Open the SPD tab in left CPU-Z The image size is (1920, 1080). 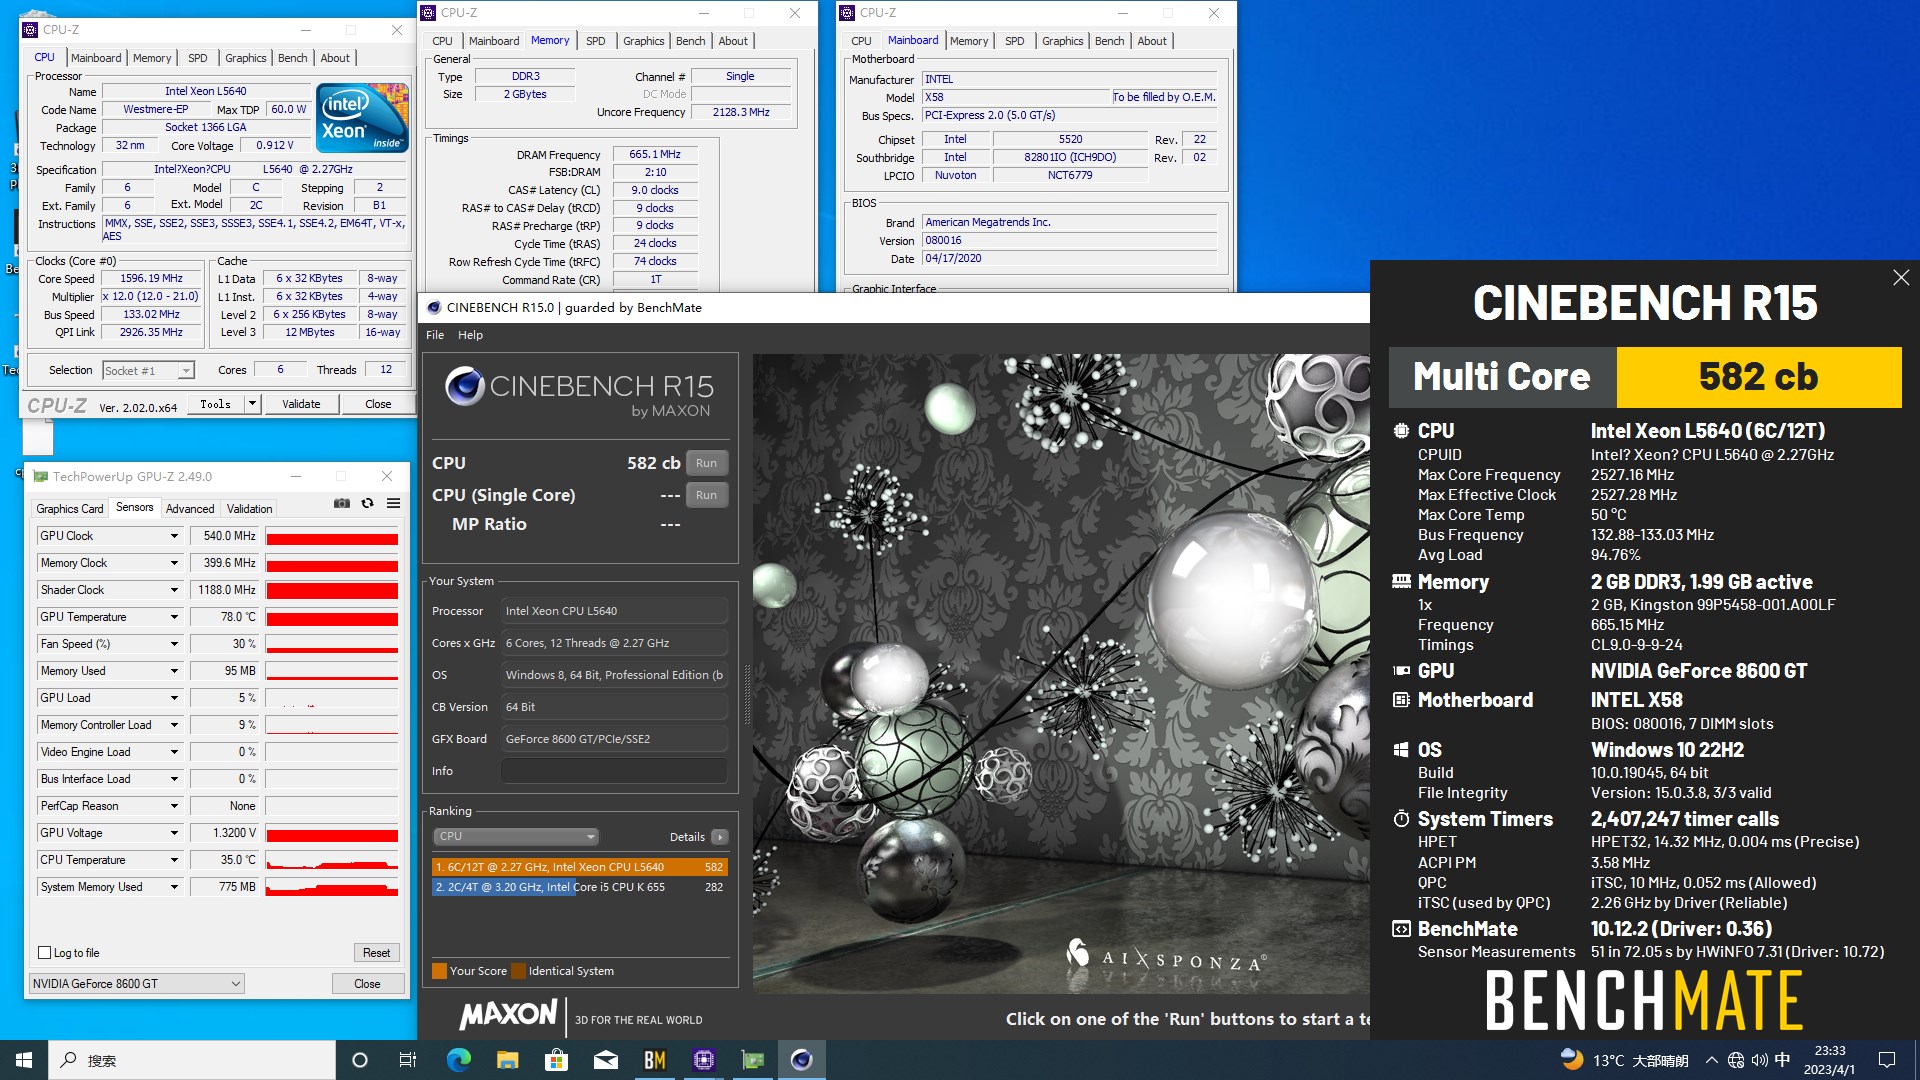point(198,58)
